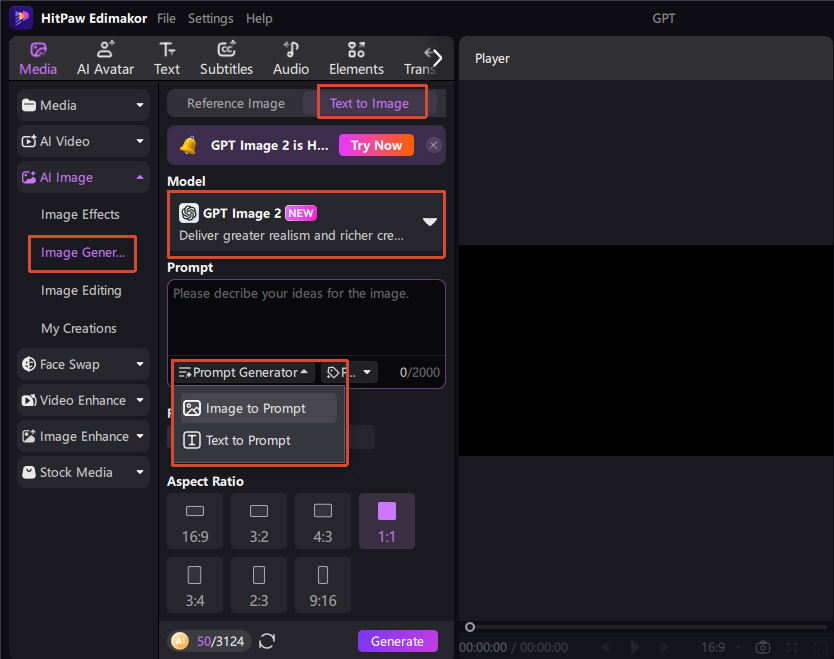Select the 4:3 aspect ratio
The image size is (834, 659).
pyautogui.click(x=323, y=521)
